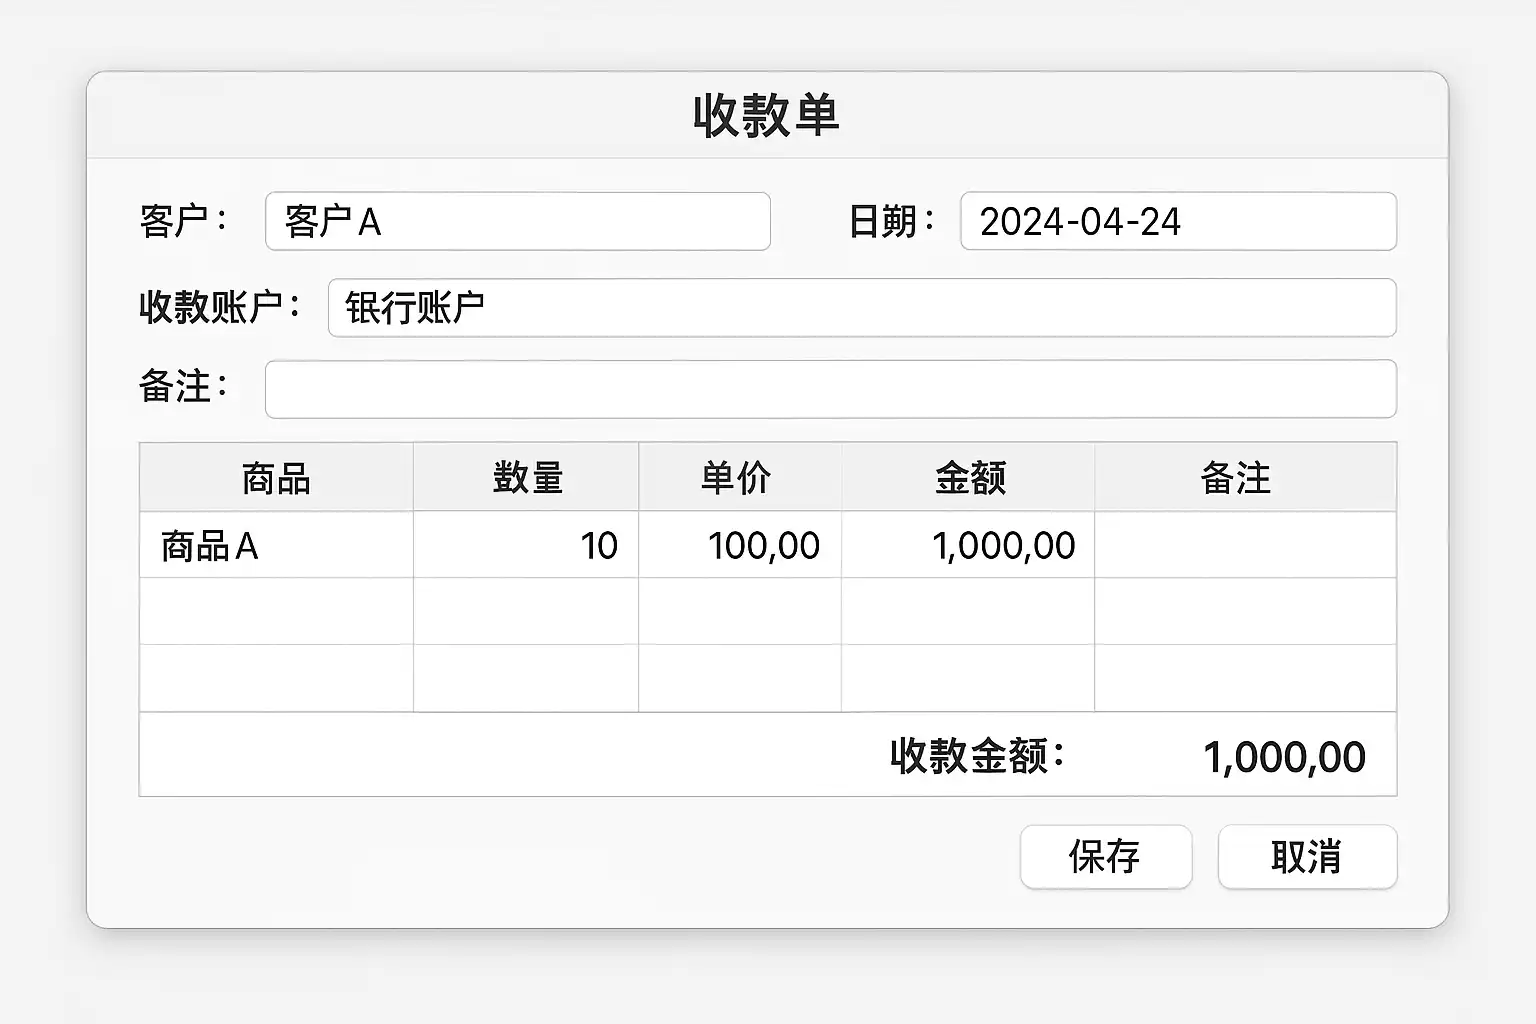Click the 保存 button
This screenshot has width=1536, height=1024.
point(1105,857)
